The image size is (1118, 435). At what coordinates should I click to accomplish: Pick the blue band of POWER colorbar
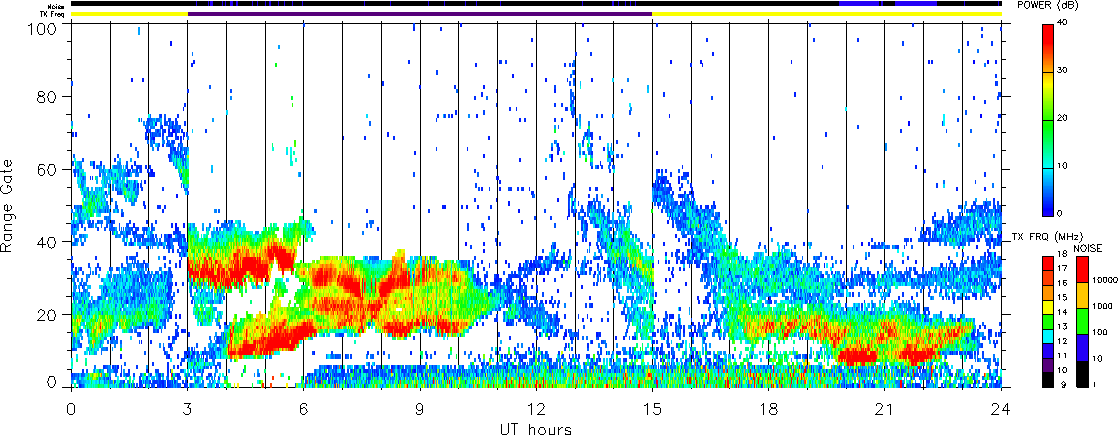click(x=1048, y=200)
